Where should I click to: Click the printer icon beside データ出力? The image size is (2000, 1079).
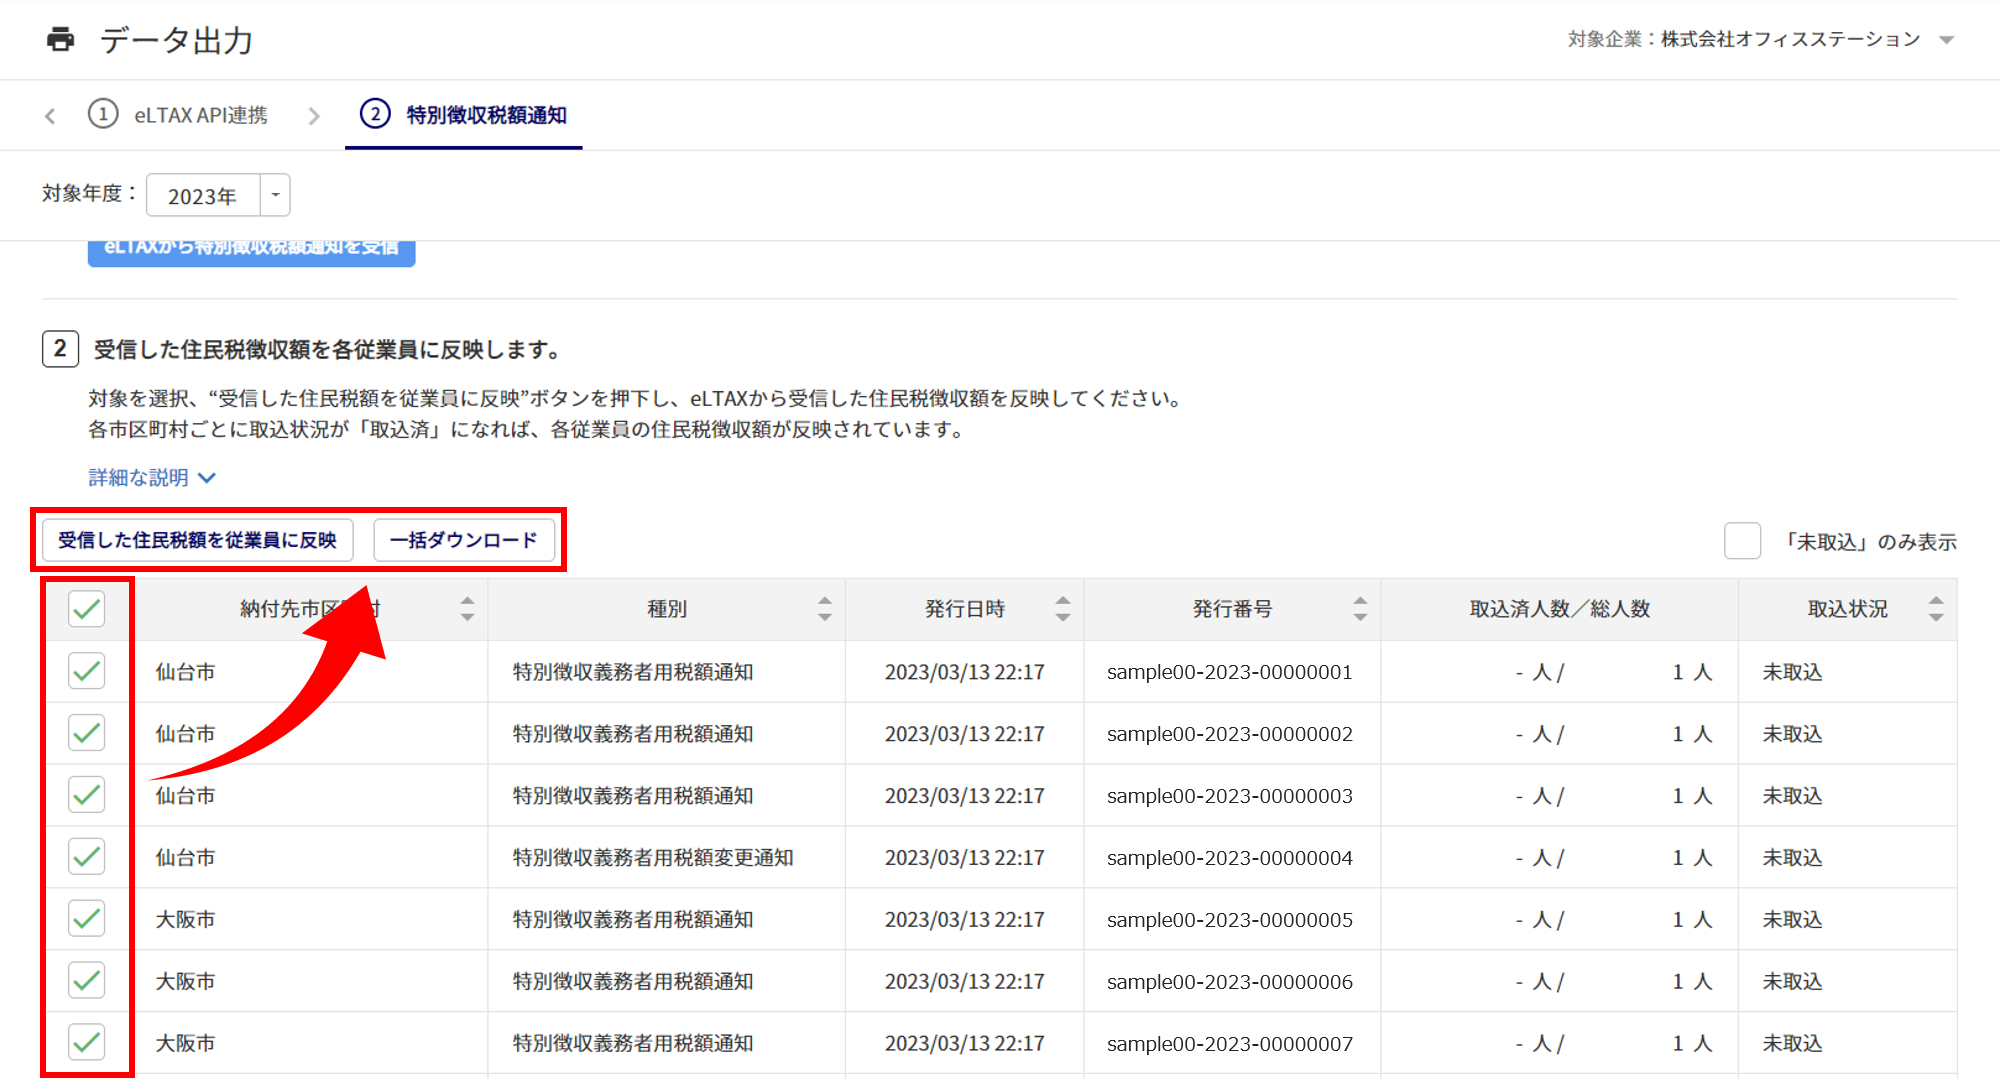[x=61, y=40]
